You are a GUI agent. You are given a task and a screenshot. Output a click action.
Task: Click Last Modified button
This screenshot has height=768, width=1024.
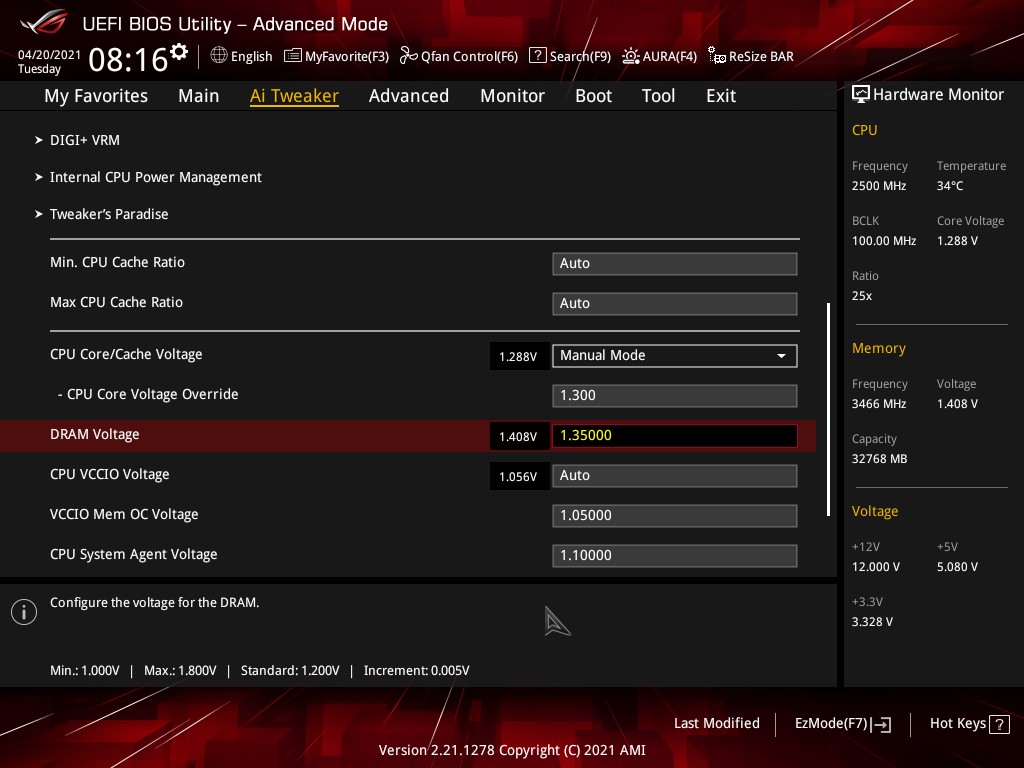[716, 723]
